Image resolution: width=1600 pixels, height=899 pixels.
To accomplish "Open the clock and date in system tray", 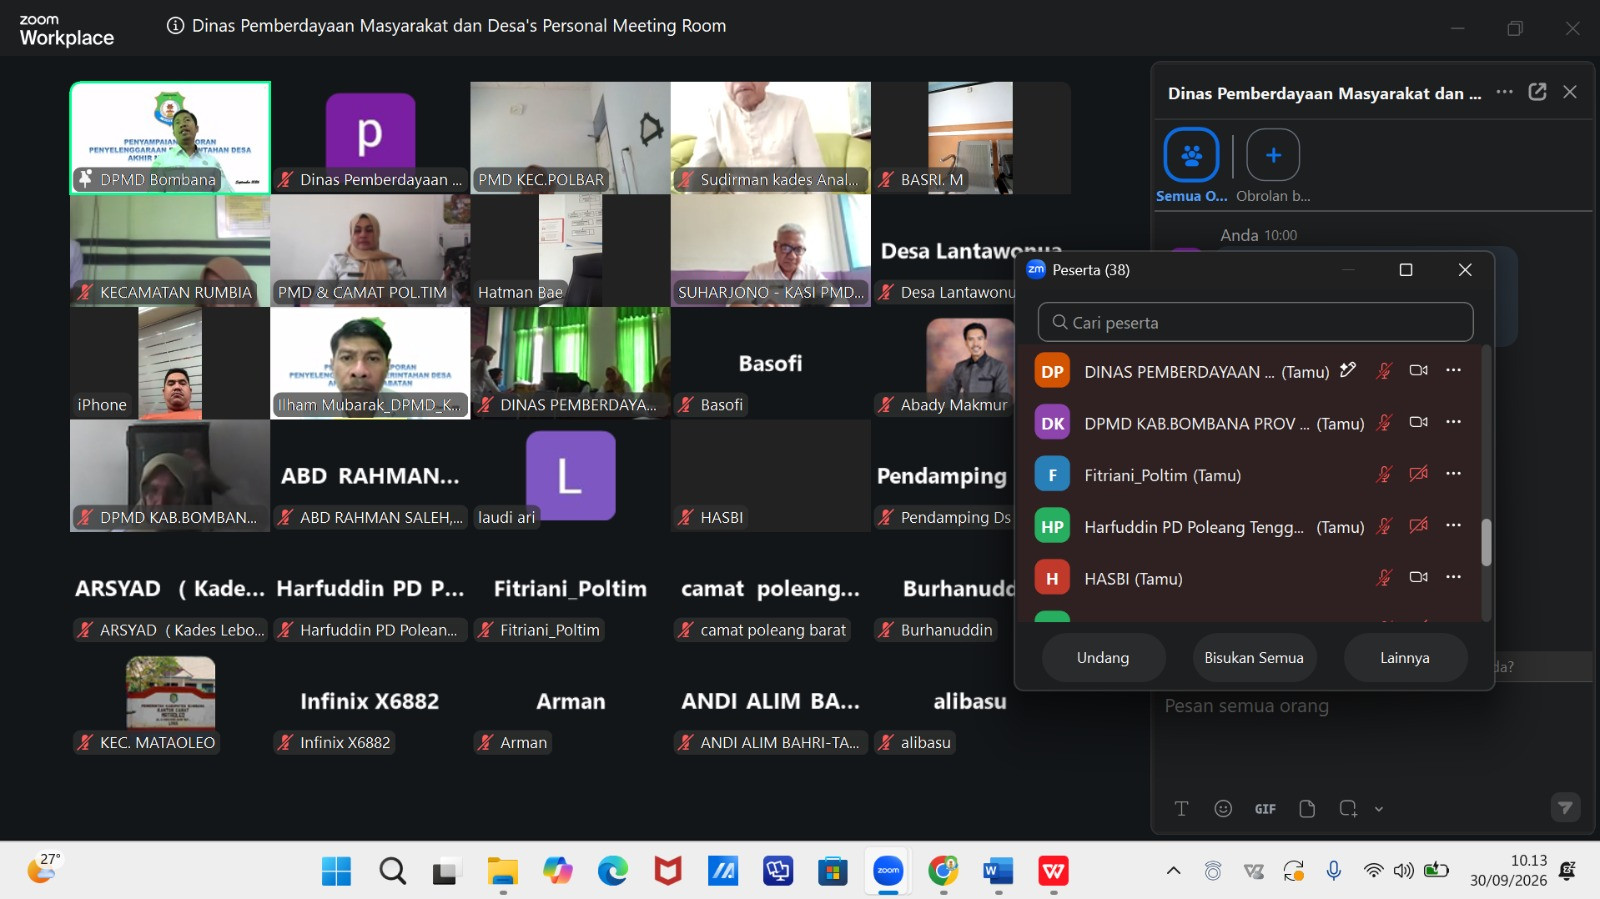I will 1508,871.
